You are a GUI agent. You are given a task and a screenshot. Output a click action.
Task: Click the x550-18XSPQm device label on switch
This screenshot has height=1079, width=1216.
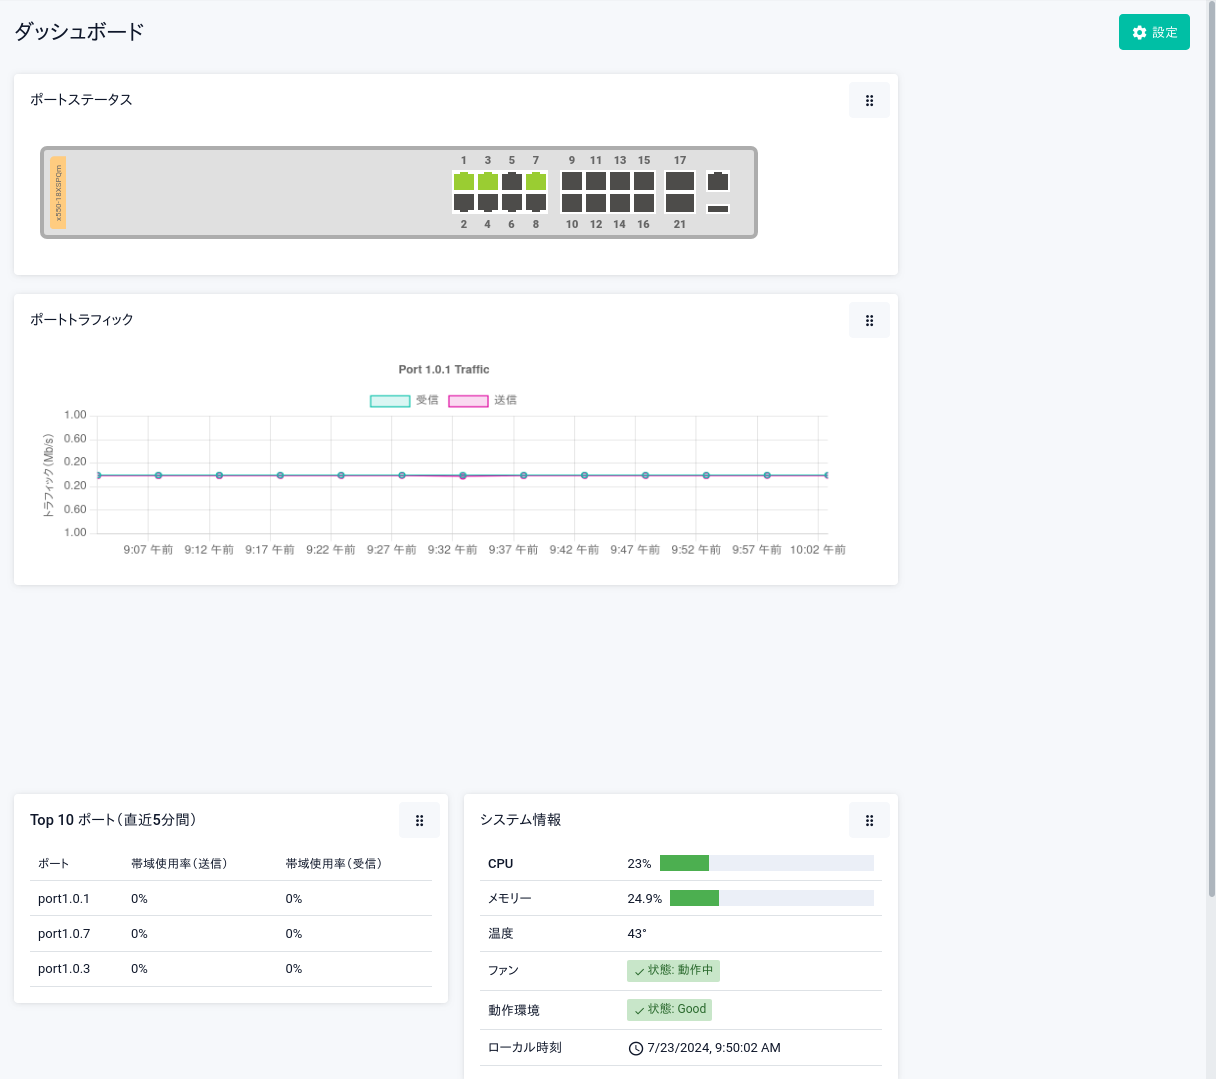(x=58, y=192)
